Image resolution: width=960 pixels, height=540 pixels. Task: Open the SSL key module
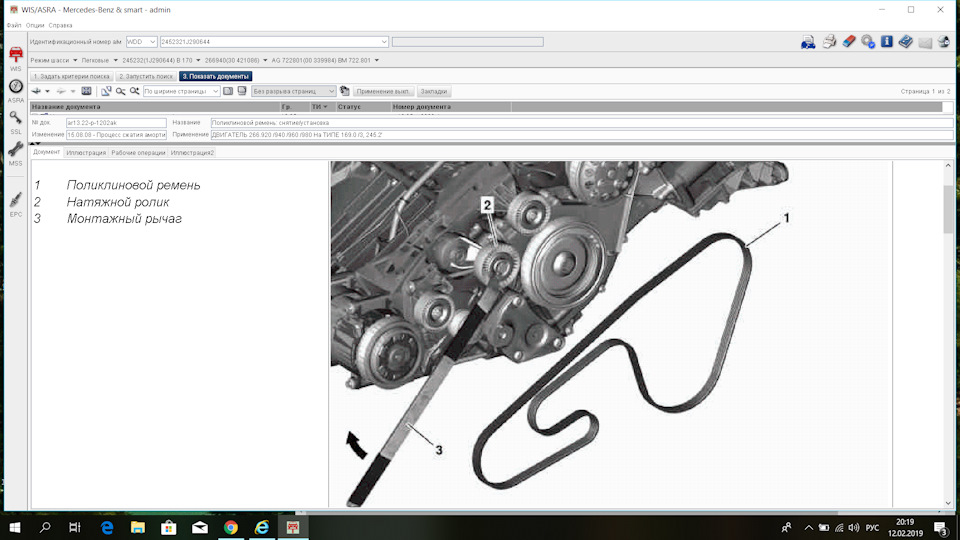(16, 122)
